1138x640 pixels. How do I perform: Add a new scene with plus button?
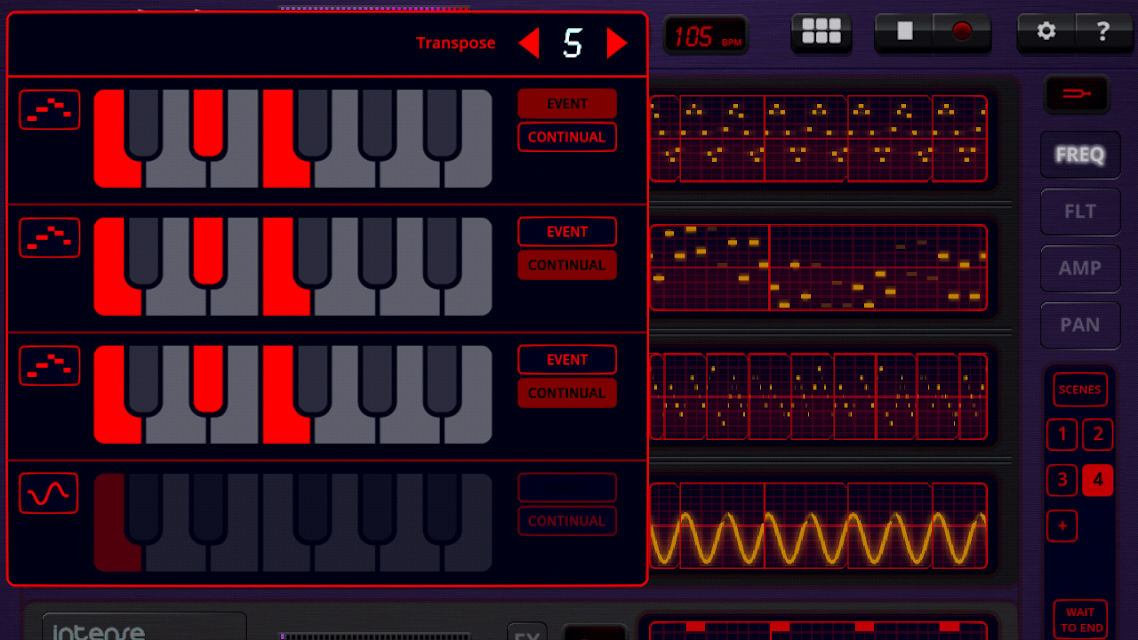tap(1062, 526)
